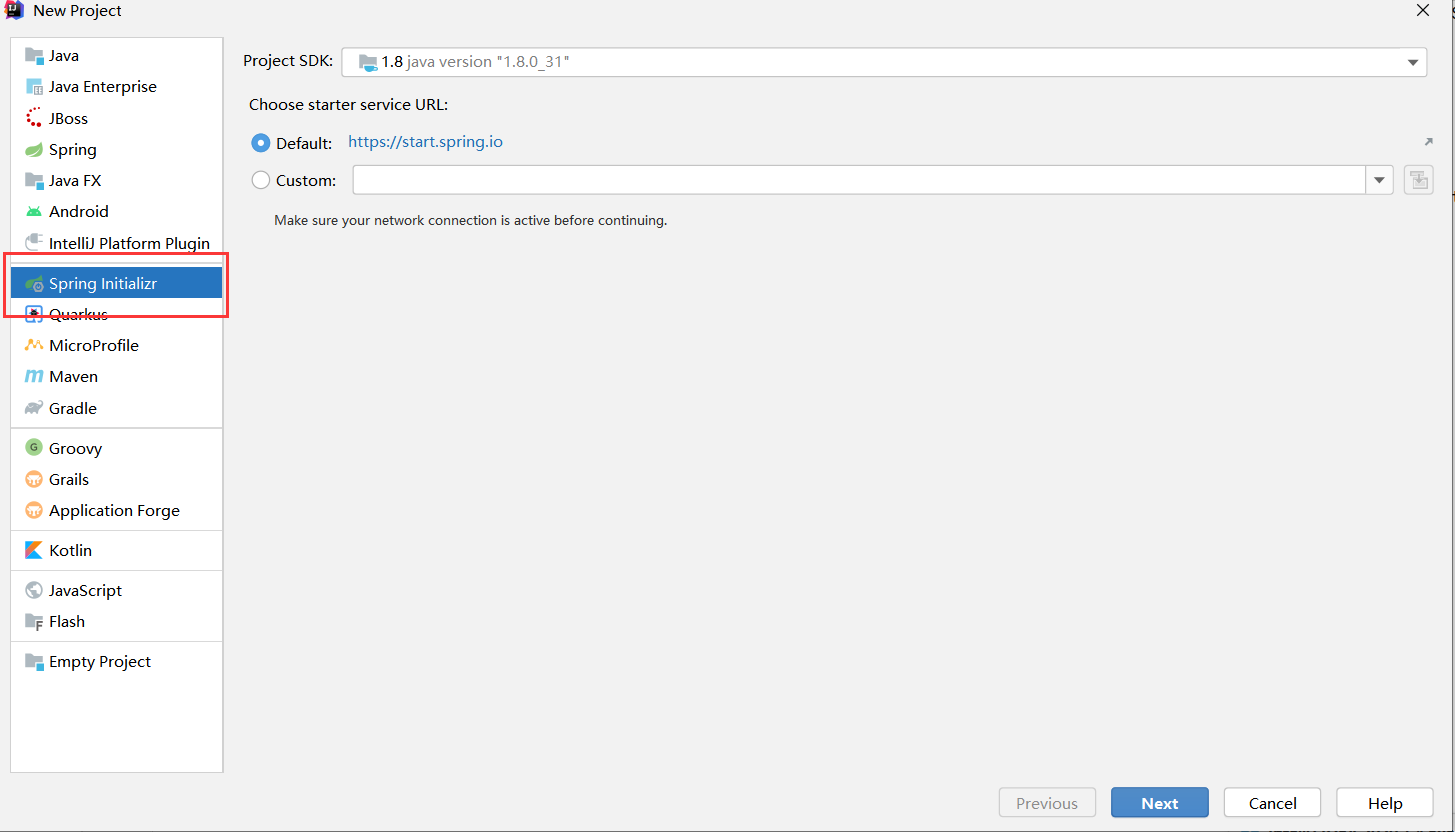Select 'JBoss' in the project list
Image resolution: width=1455 pixels, height=832 pixels.
[x=117, y=118]
